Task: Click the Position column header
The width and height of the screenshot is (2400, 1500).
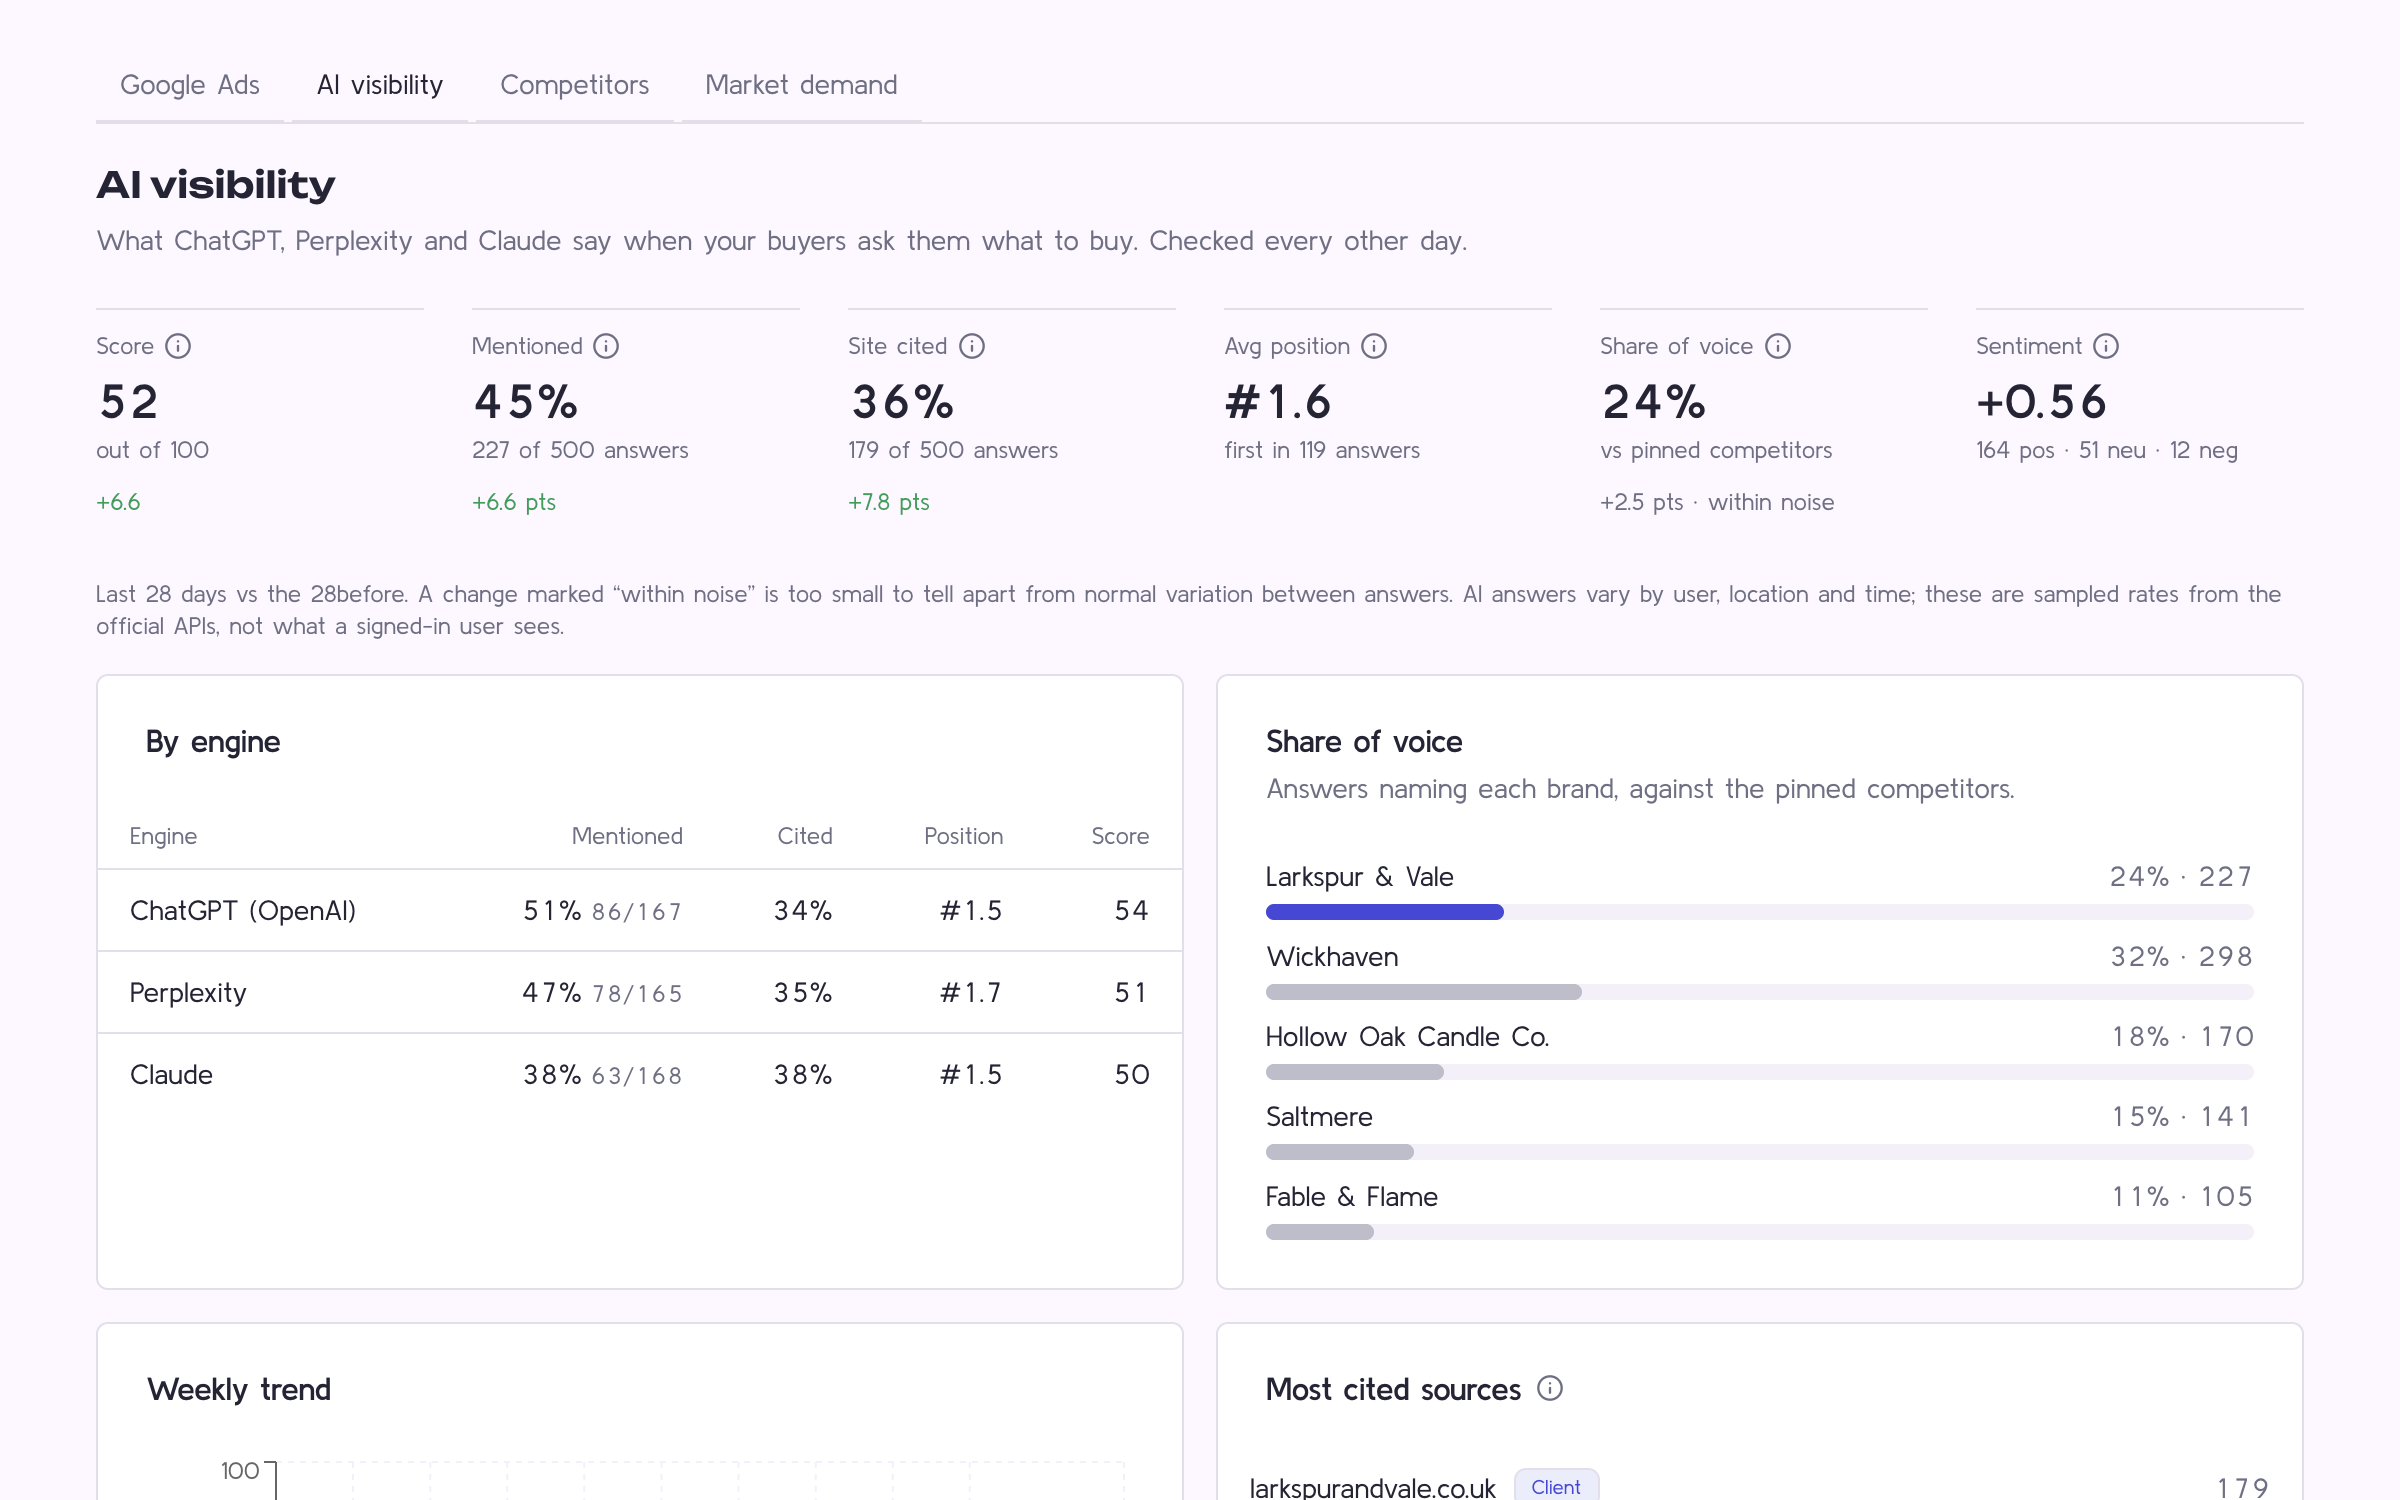Action: [963, 836]
